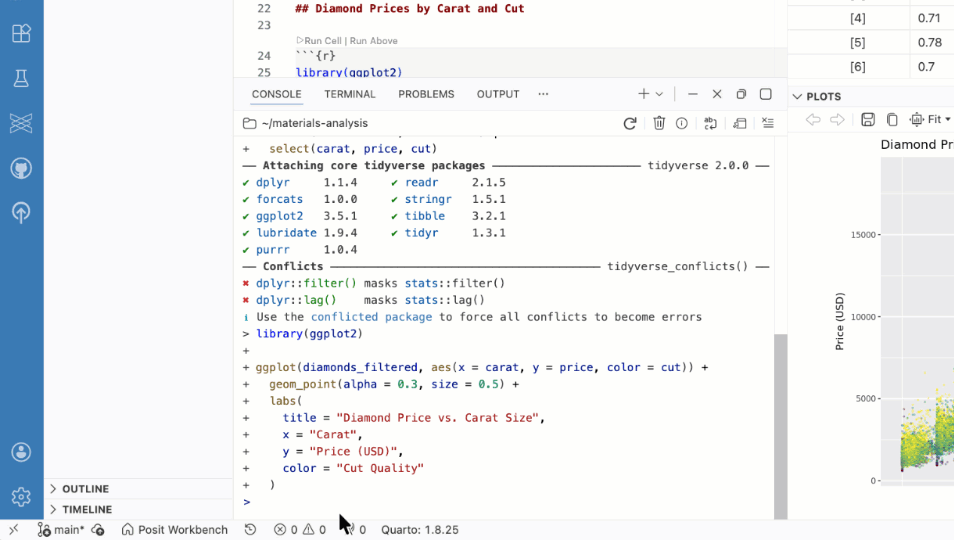Clear the console output
954x540 pixels.
(768, 124)
